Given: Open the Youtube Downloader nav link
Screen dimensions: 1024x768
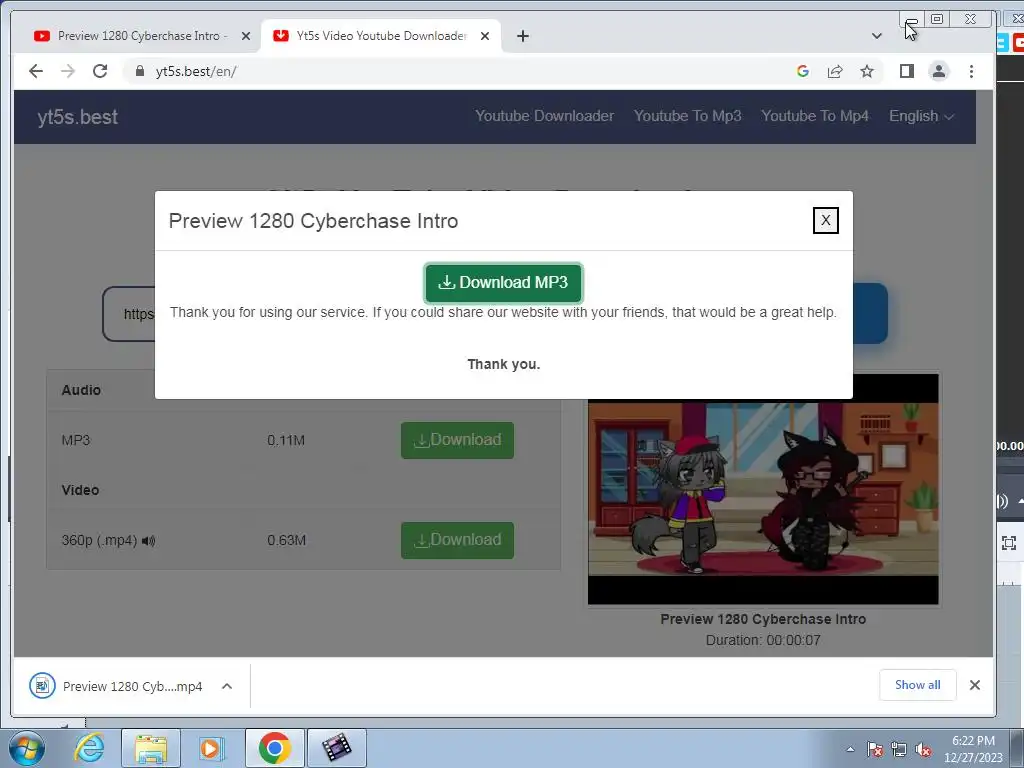Looking at the screenshot, I should pyautogui.click(x=544, y=116).
